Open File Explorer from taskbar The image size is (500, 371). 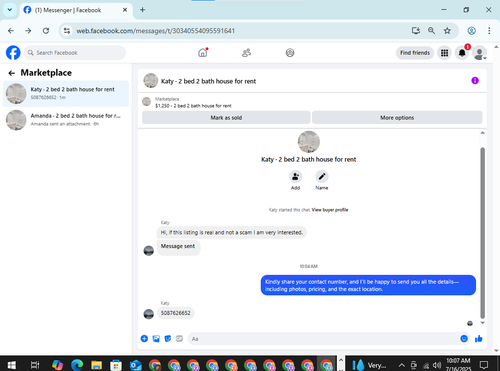click(96, 365)
